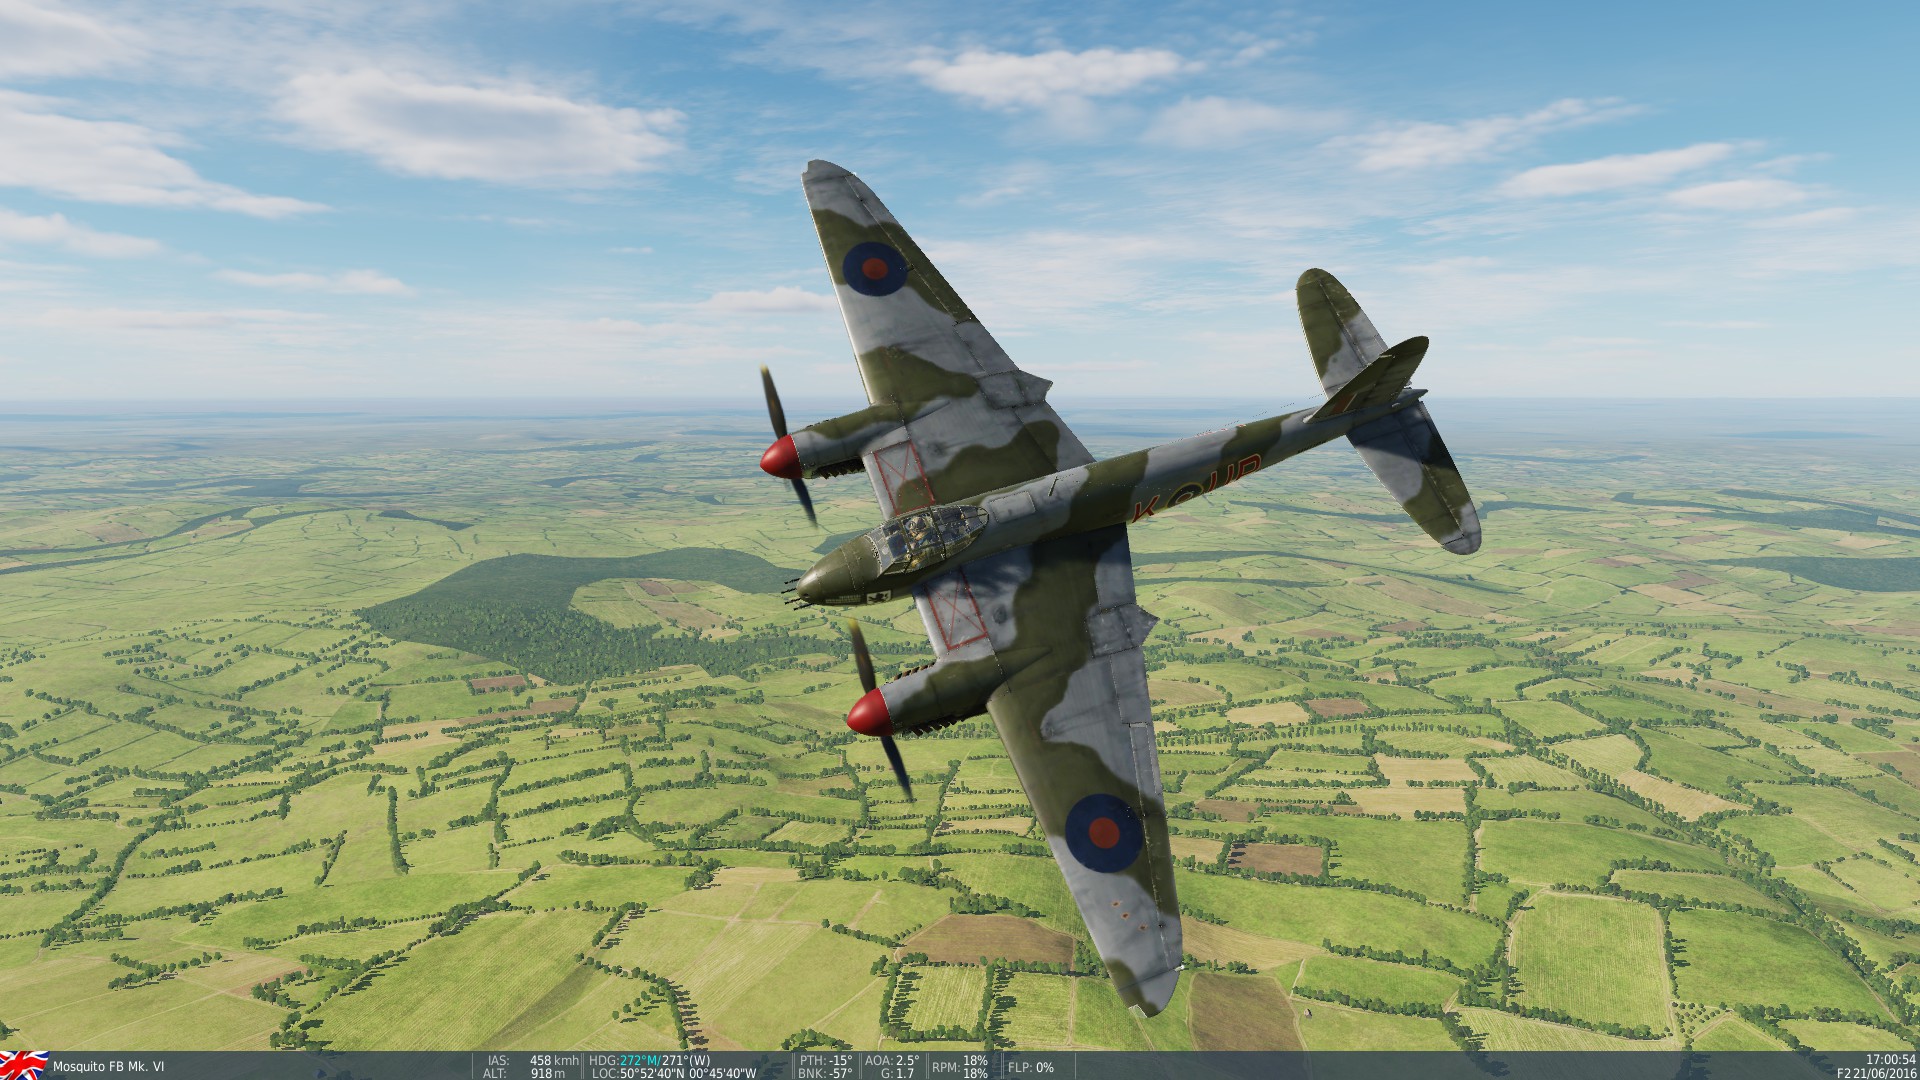Click the RAF roundel on lower wing
The width and height of the screenshot is (1920, 1080).
tap(1103, 832)
